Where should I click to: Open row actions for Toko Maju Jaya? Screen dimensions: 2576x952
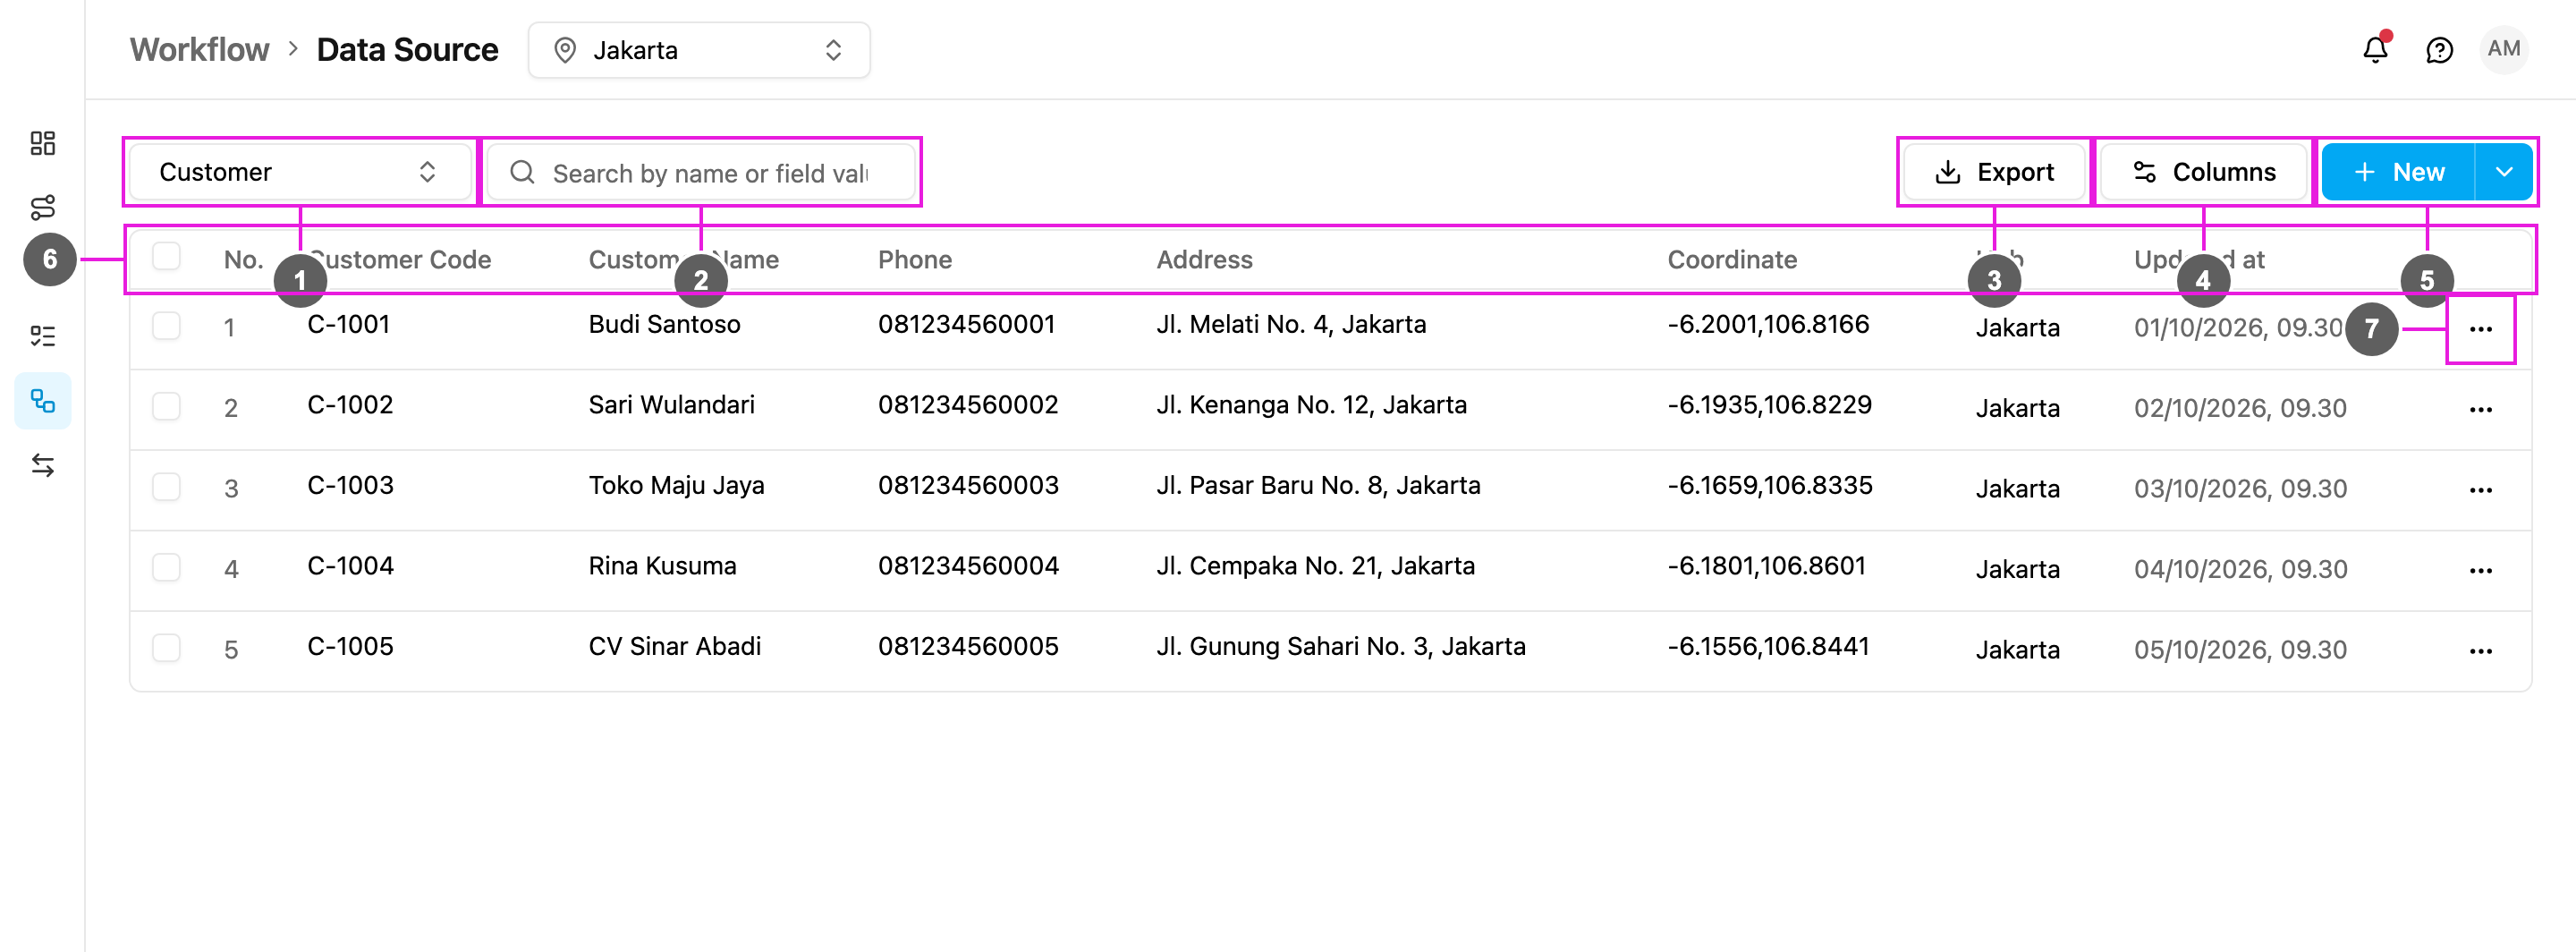tap(2481, 490)
